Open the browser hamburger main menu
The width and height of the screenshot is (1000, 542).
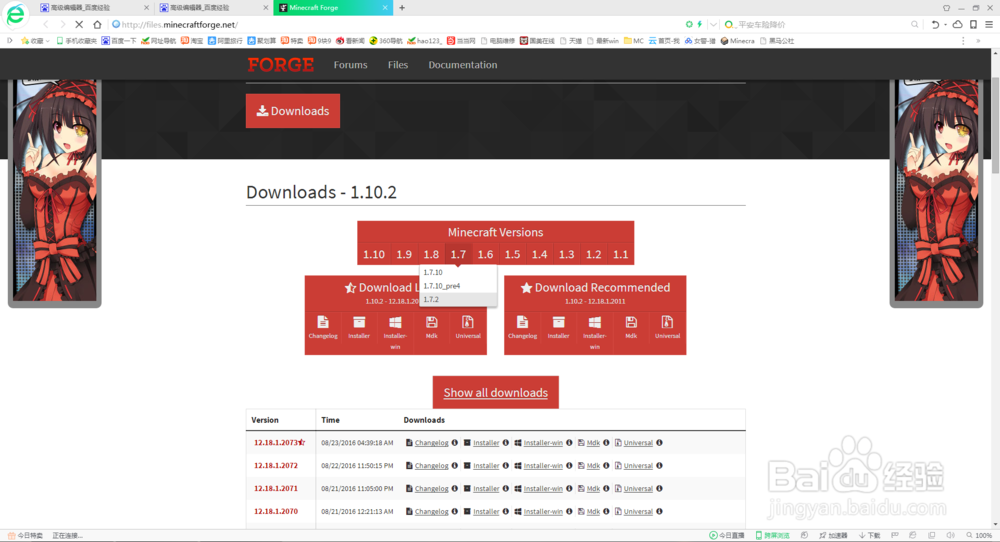[989, 24]
